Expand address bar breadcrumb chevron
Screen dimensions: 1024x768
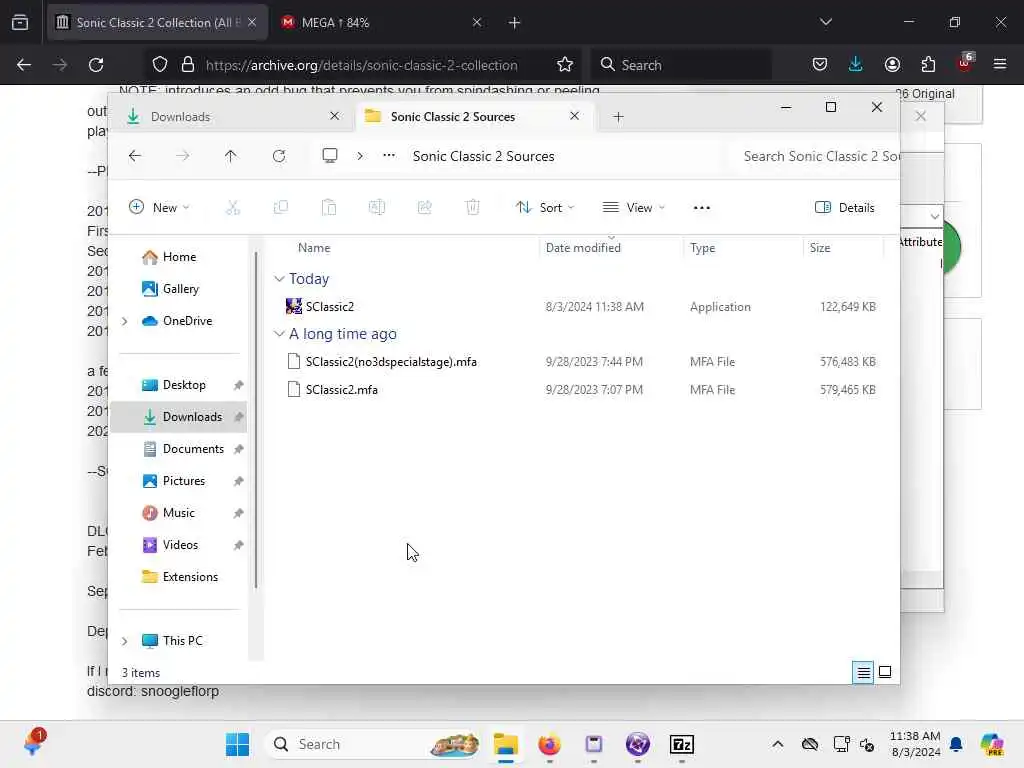[360, 156]
